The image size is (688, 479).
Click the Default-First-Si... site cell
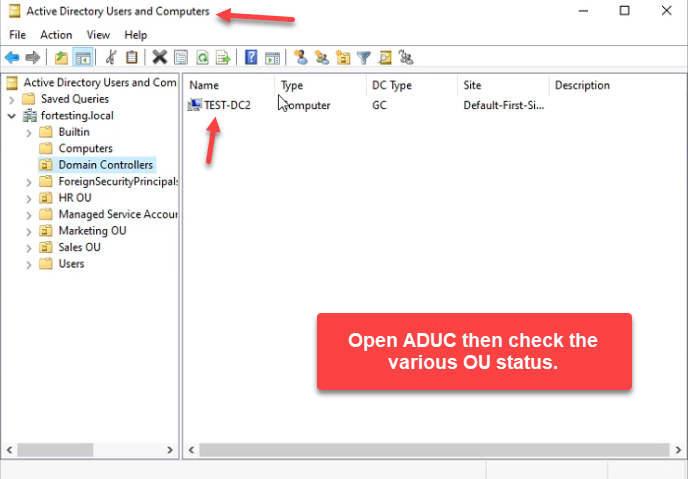[504, 105]
